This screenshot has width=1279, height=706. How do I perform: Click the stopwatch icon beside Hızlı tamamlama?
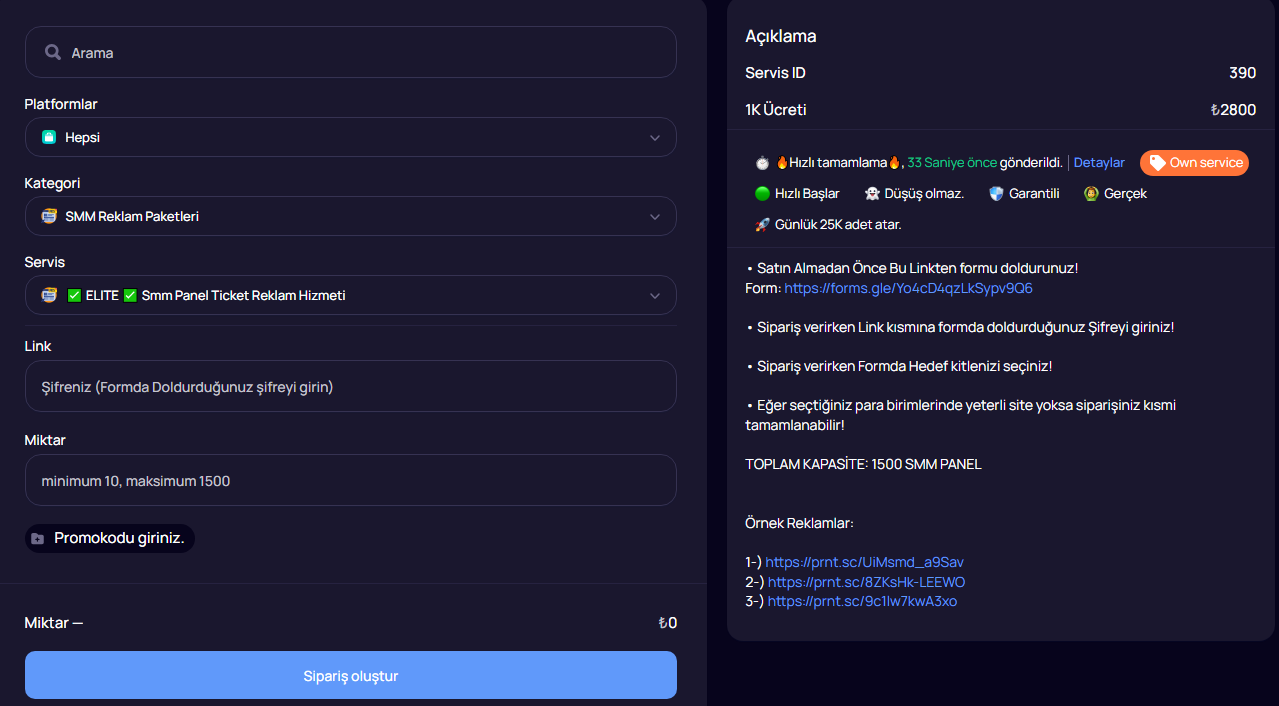(762, 163)
